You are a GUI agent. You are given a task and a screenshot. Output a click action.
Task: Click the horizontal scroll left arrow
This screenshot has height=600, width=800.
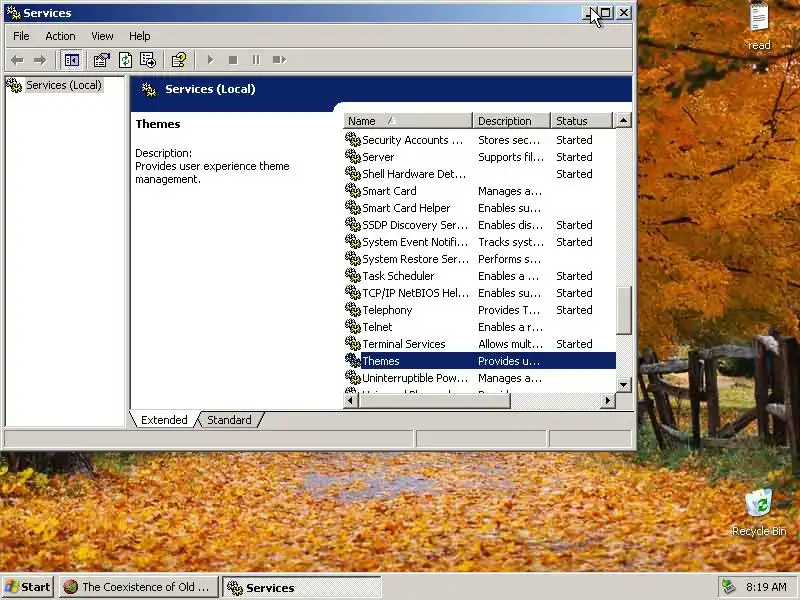(x=351, y=401)
